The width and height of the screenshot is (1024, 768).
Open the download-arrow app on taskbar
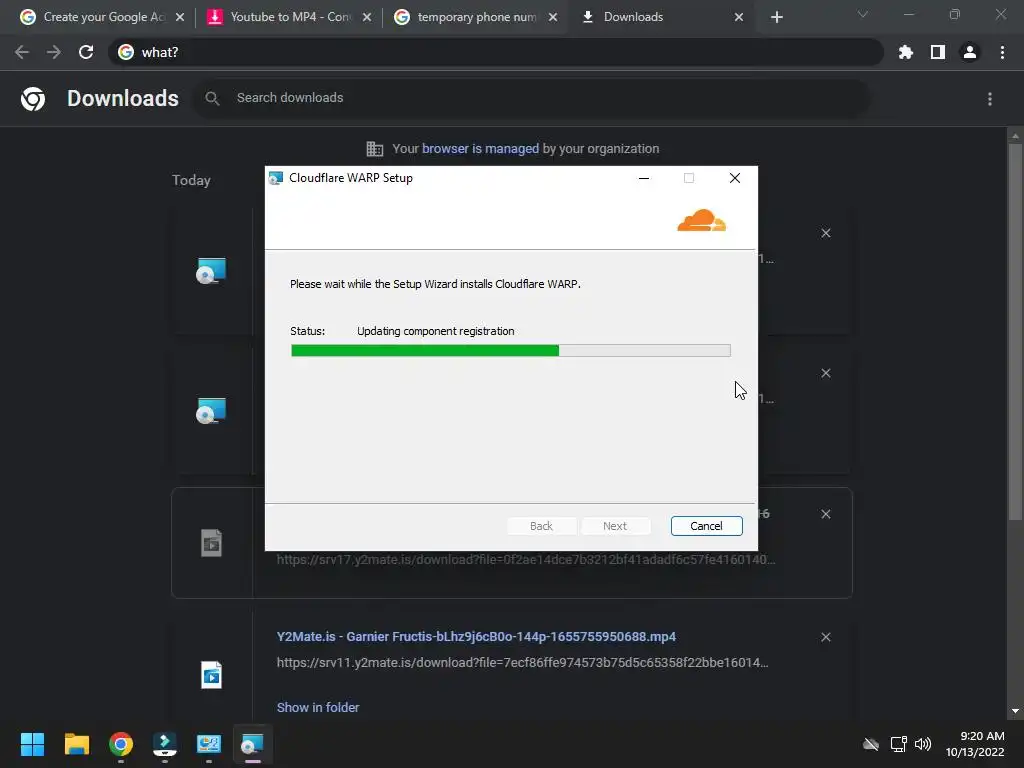(165, 744)
